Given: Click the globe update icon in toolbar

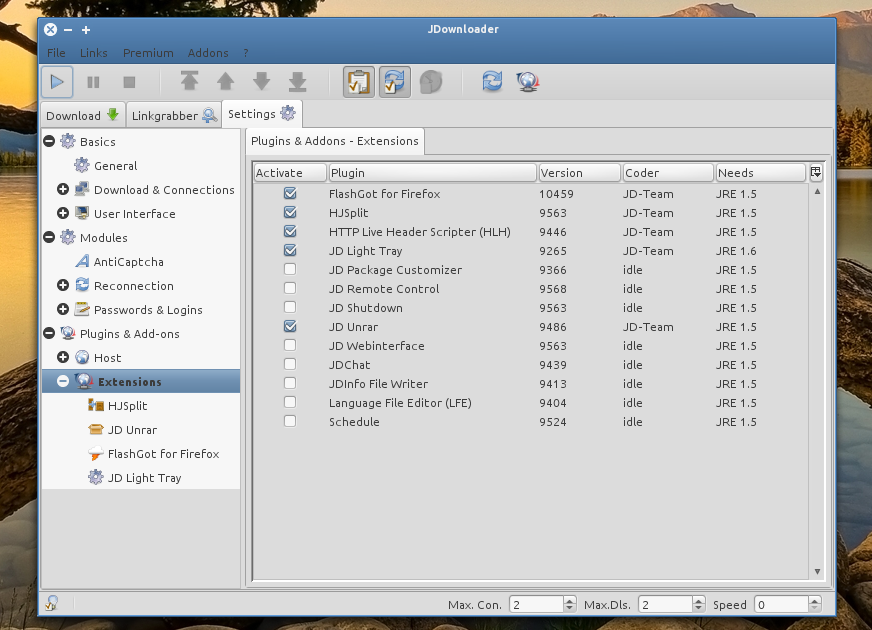Looking at the screenshot, I should pyautogui.click(x=528, y=82).
